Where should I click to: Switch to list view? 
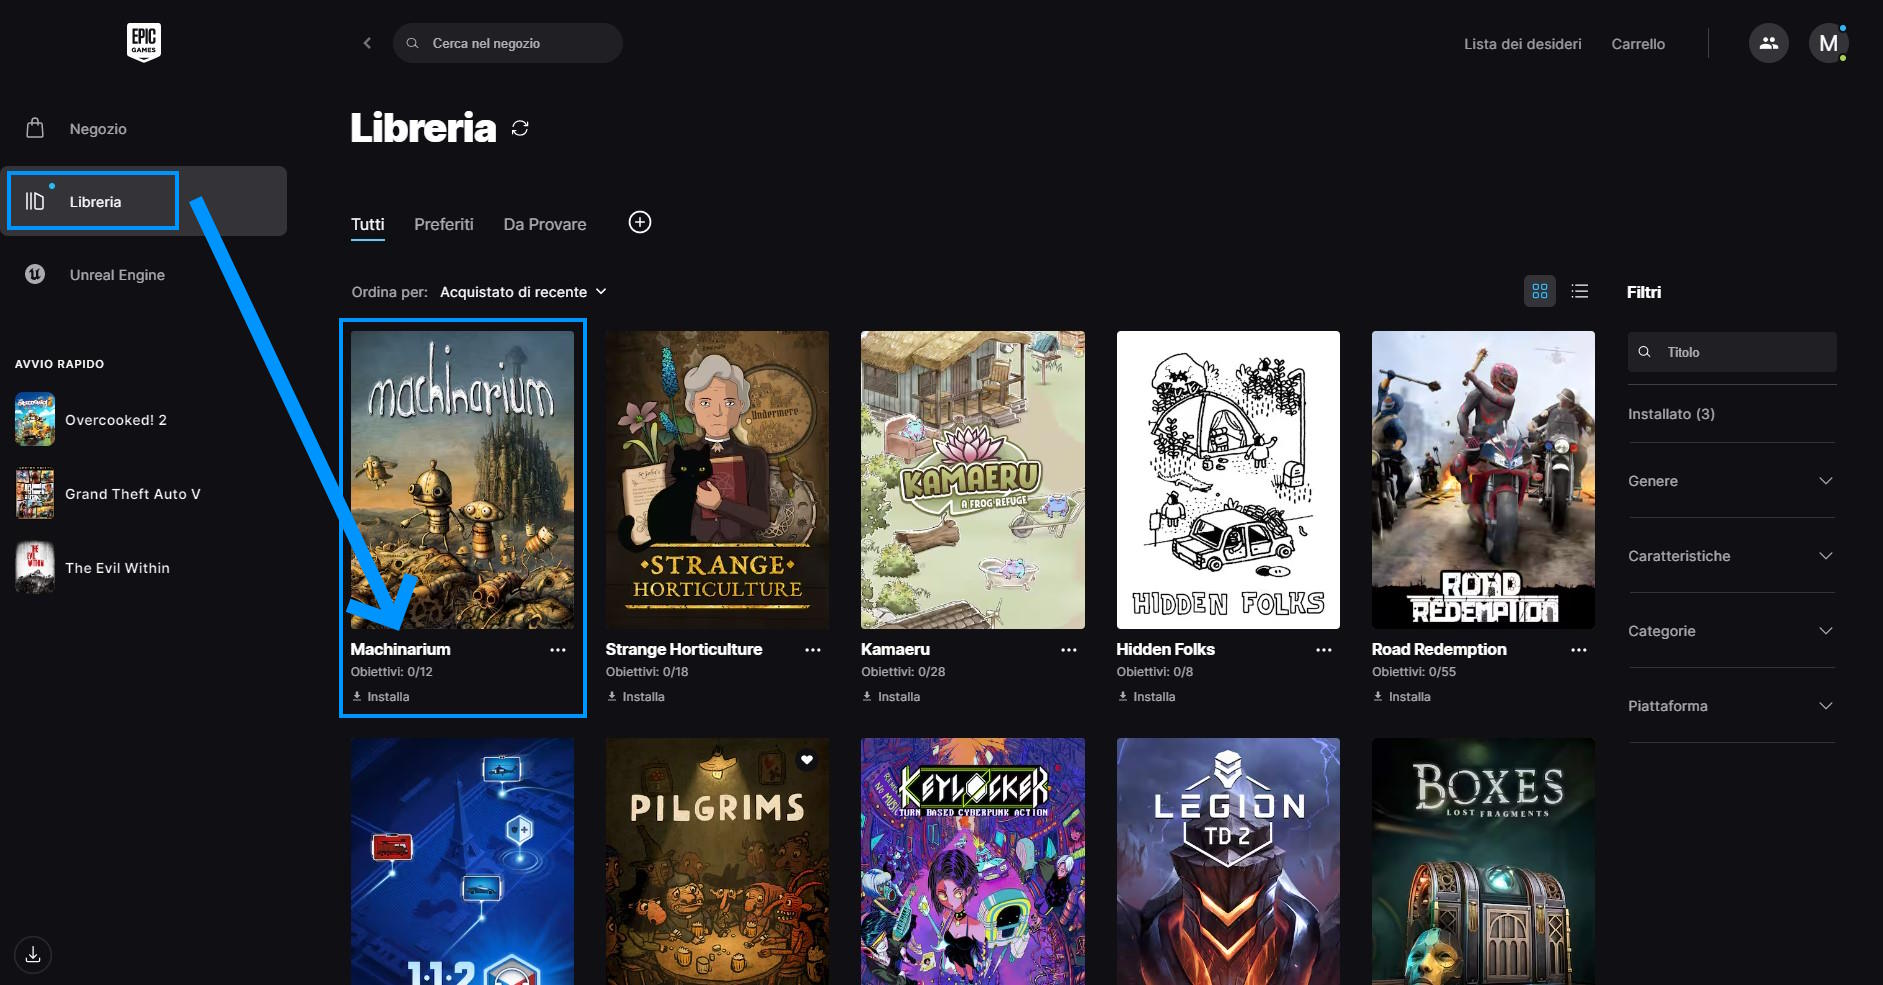coord(1580,291)
